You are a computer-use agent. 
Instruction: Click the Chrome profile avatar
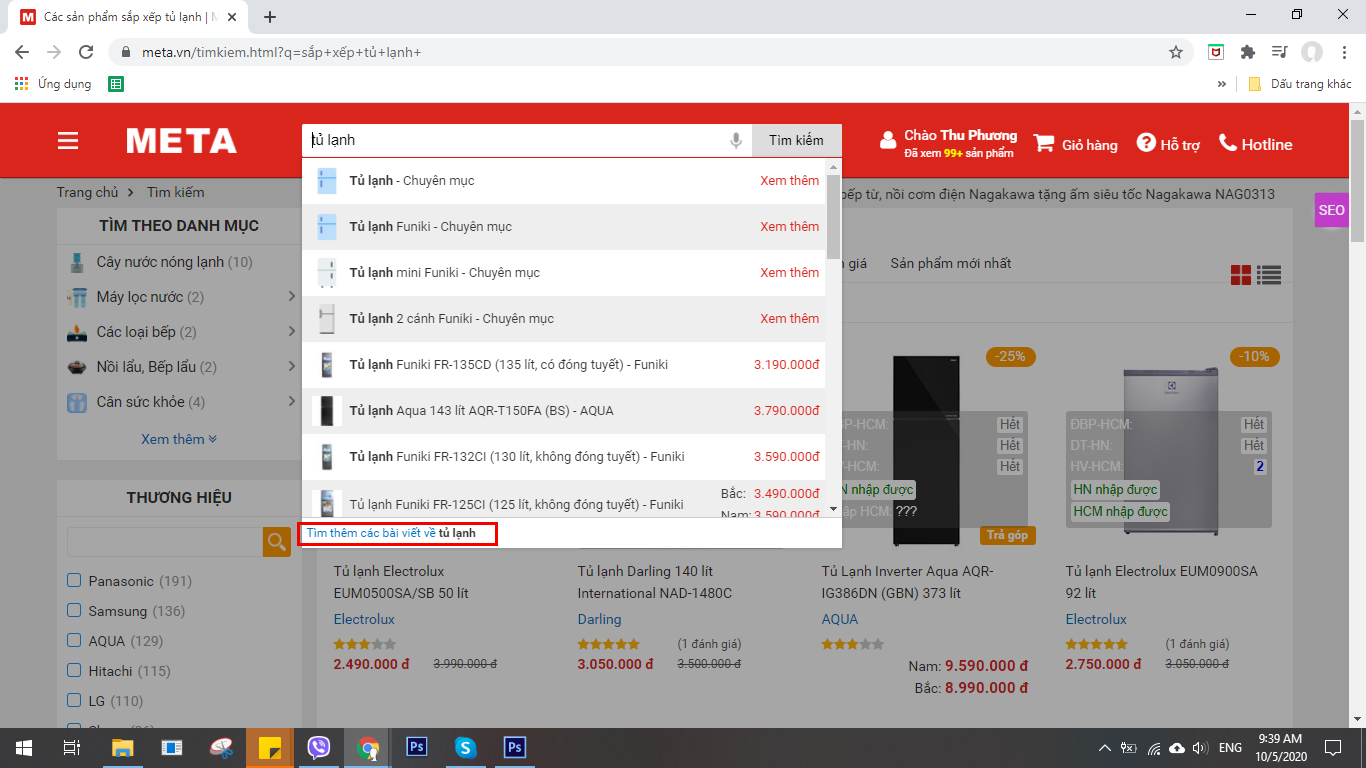1311,52
